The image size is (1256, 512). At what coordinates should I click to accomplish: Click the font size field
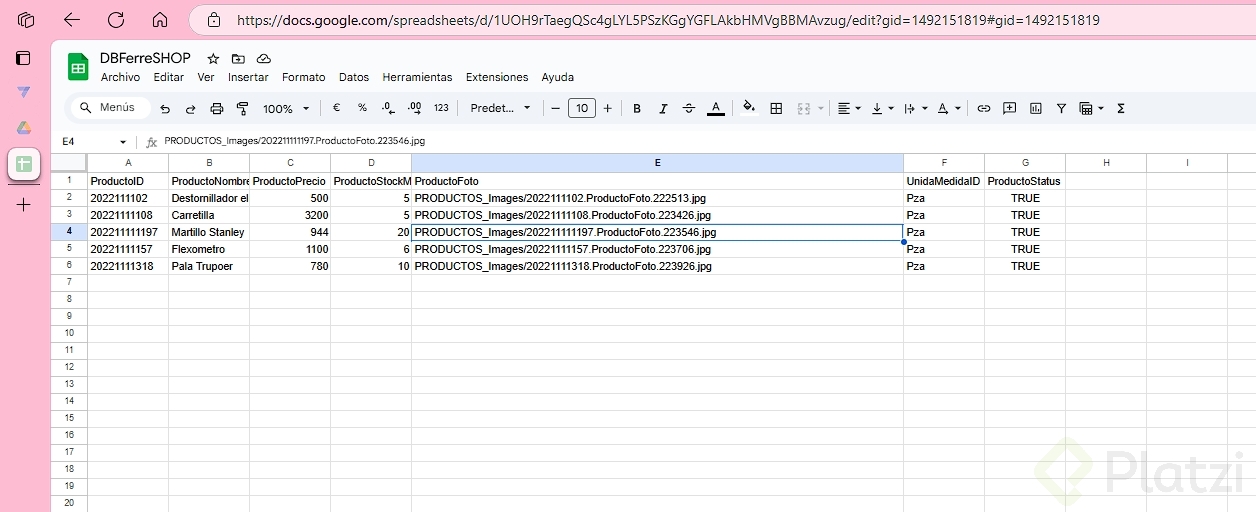click(581, 108)
